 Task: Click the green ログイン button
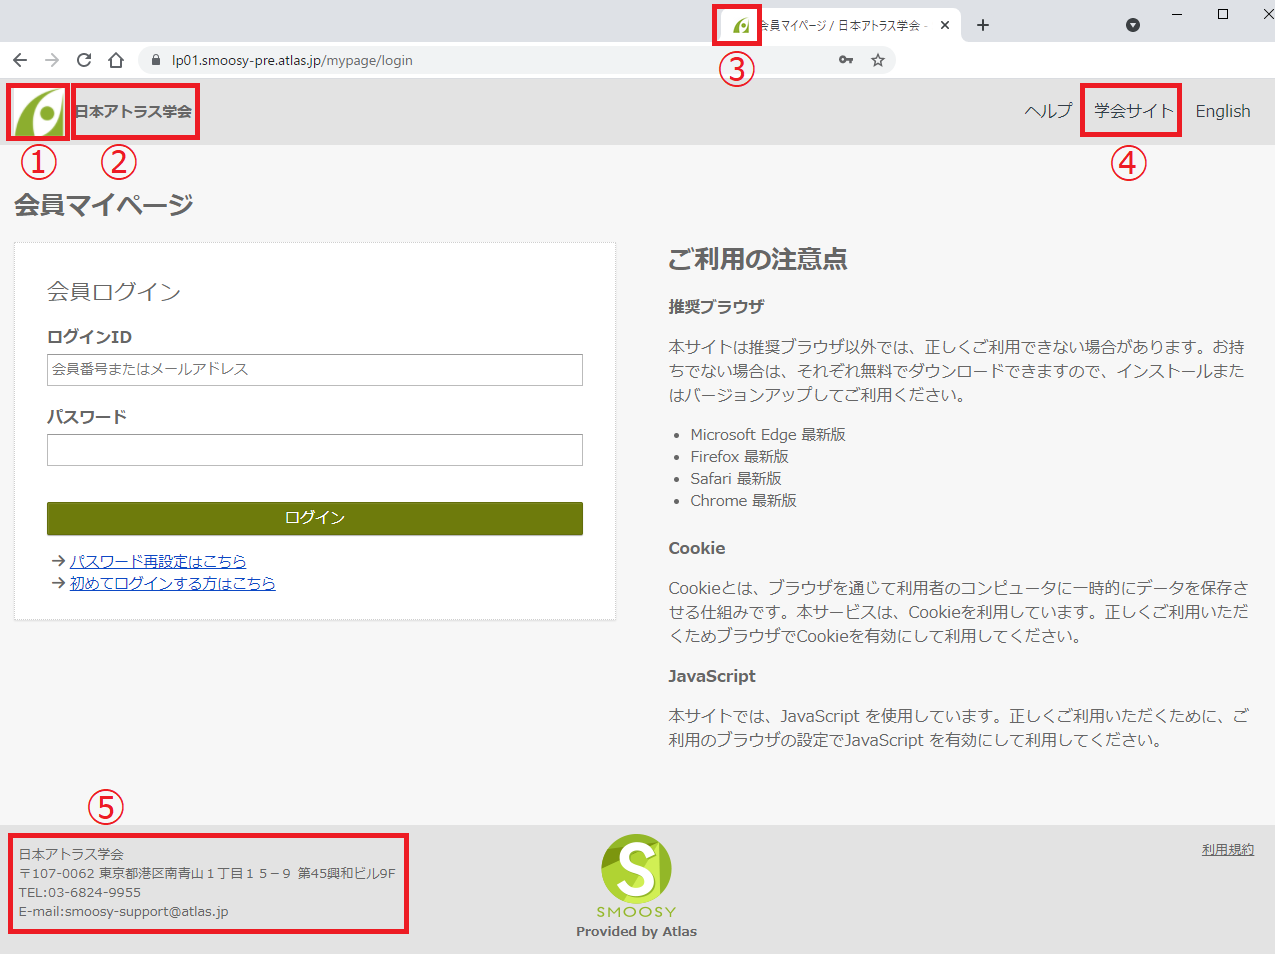[315, 518]
